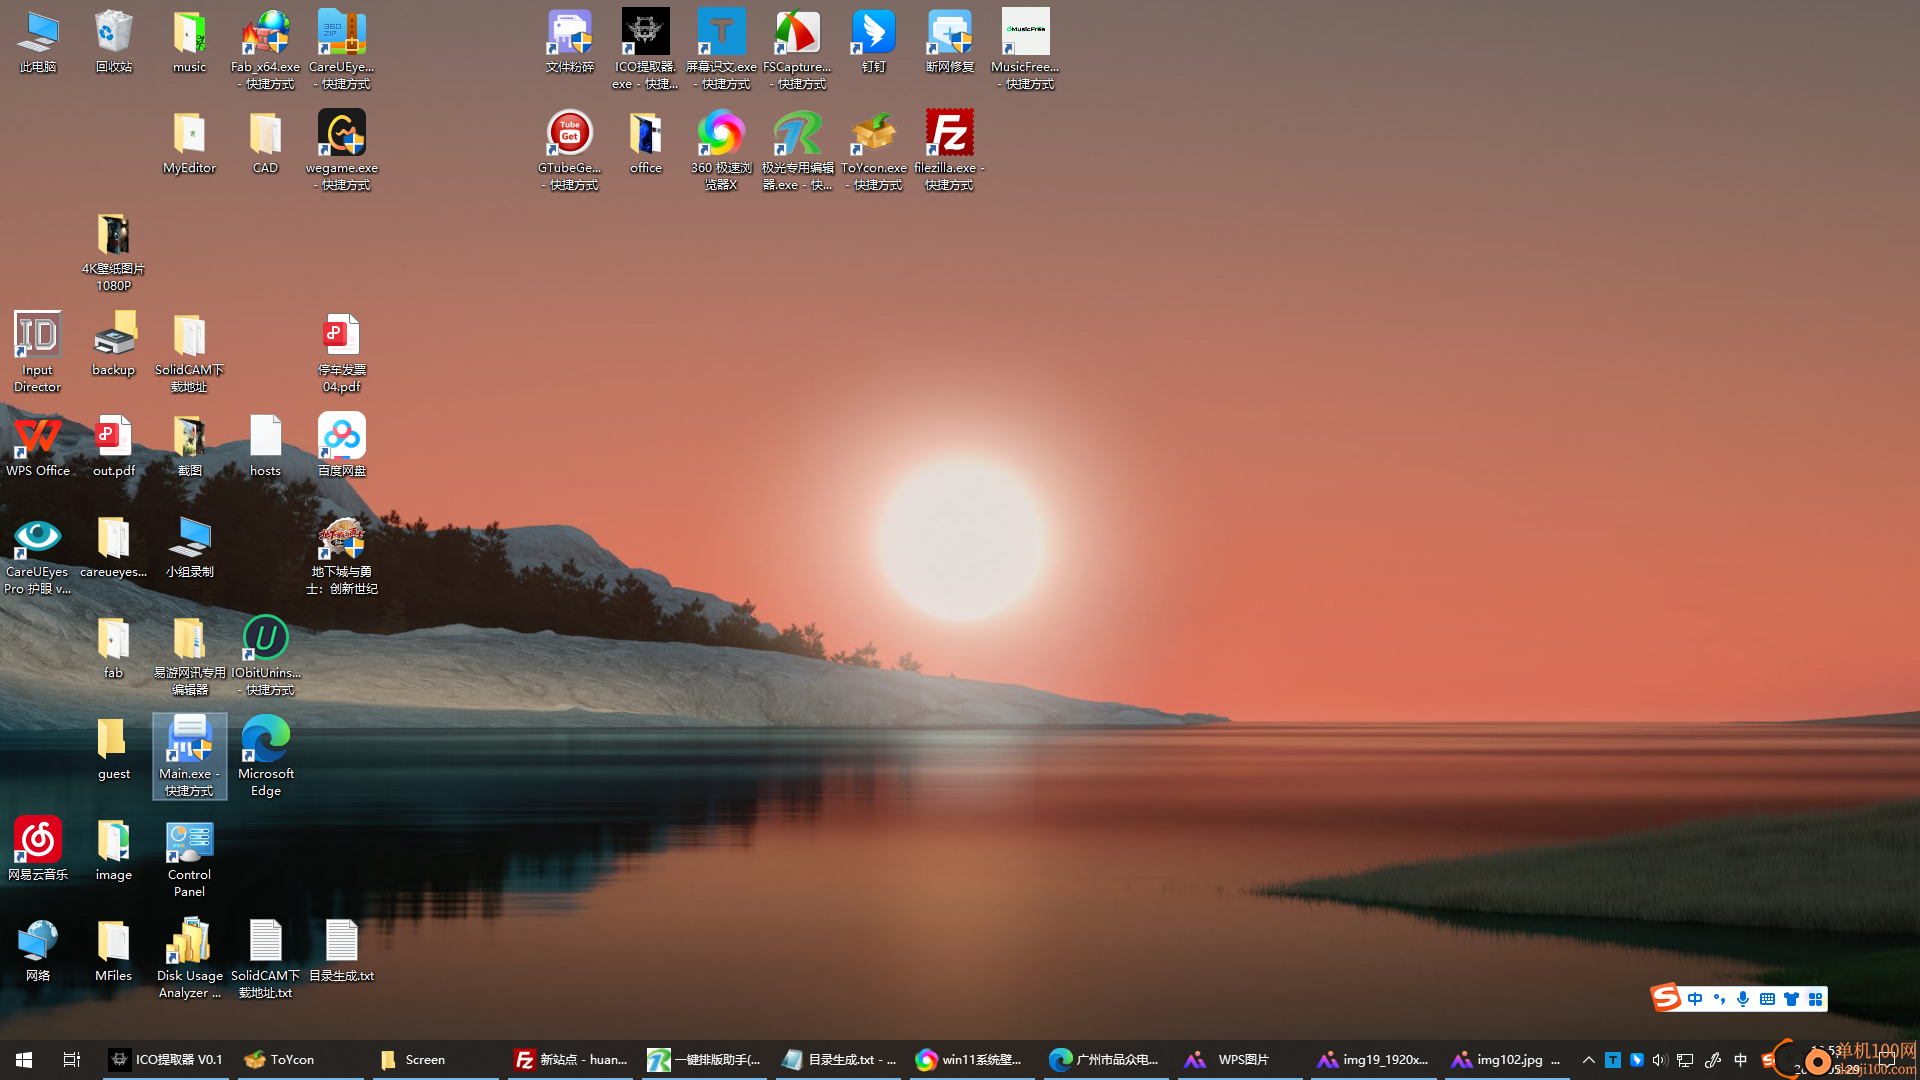Select the MFiles folder icon
Screen dimensions: 1920x1080
(114, 951)
